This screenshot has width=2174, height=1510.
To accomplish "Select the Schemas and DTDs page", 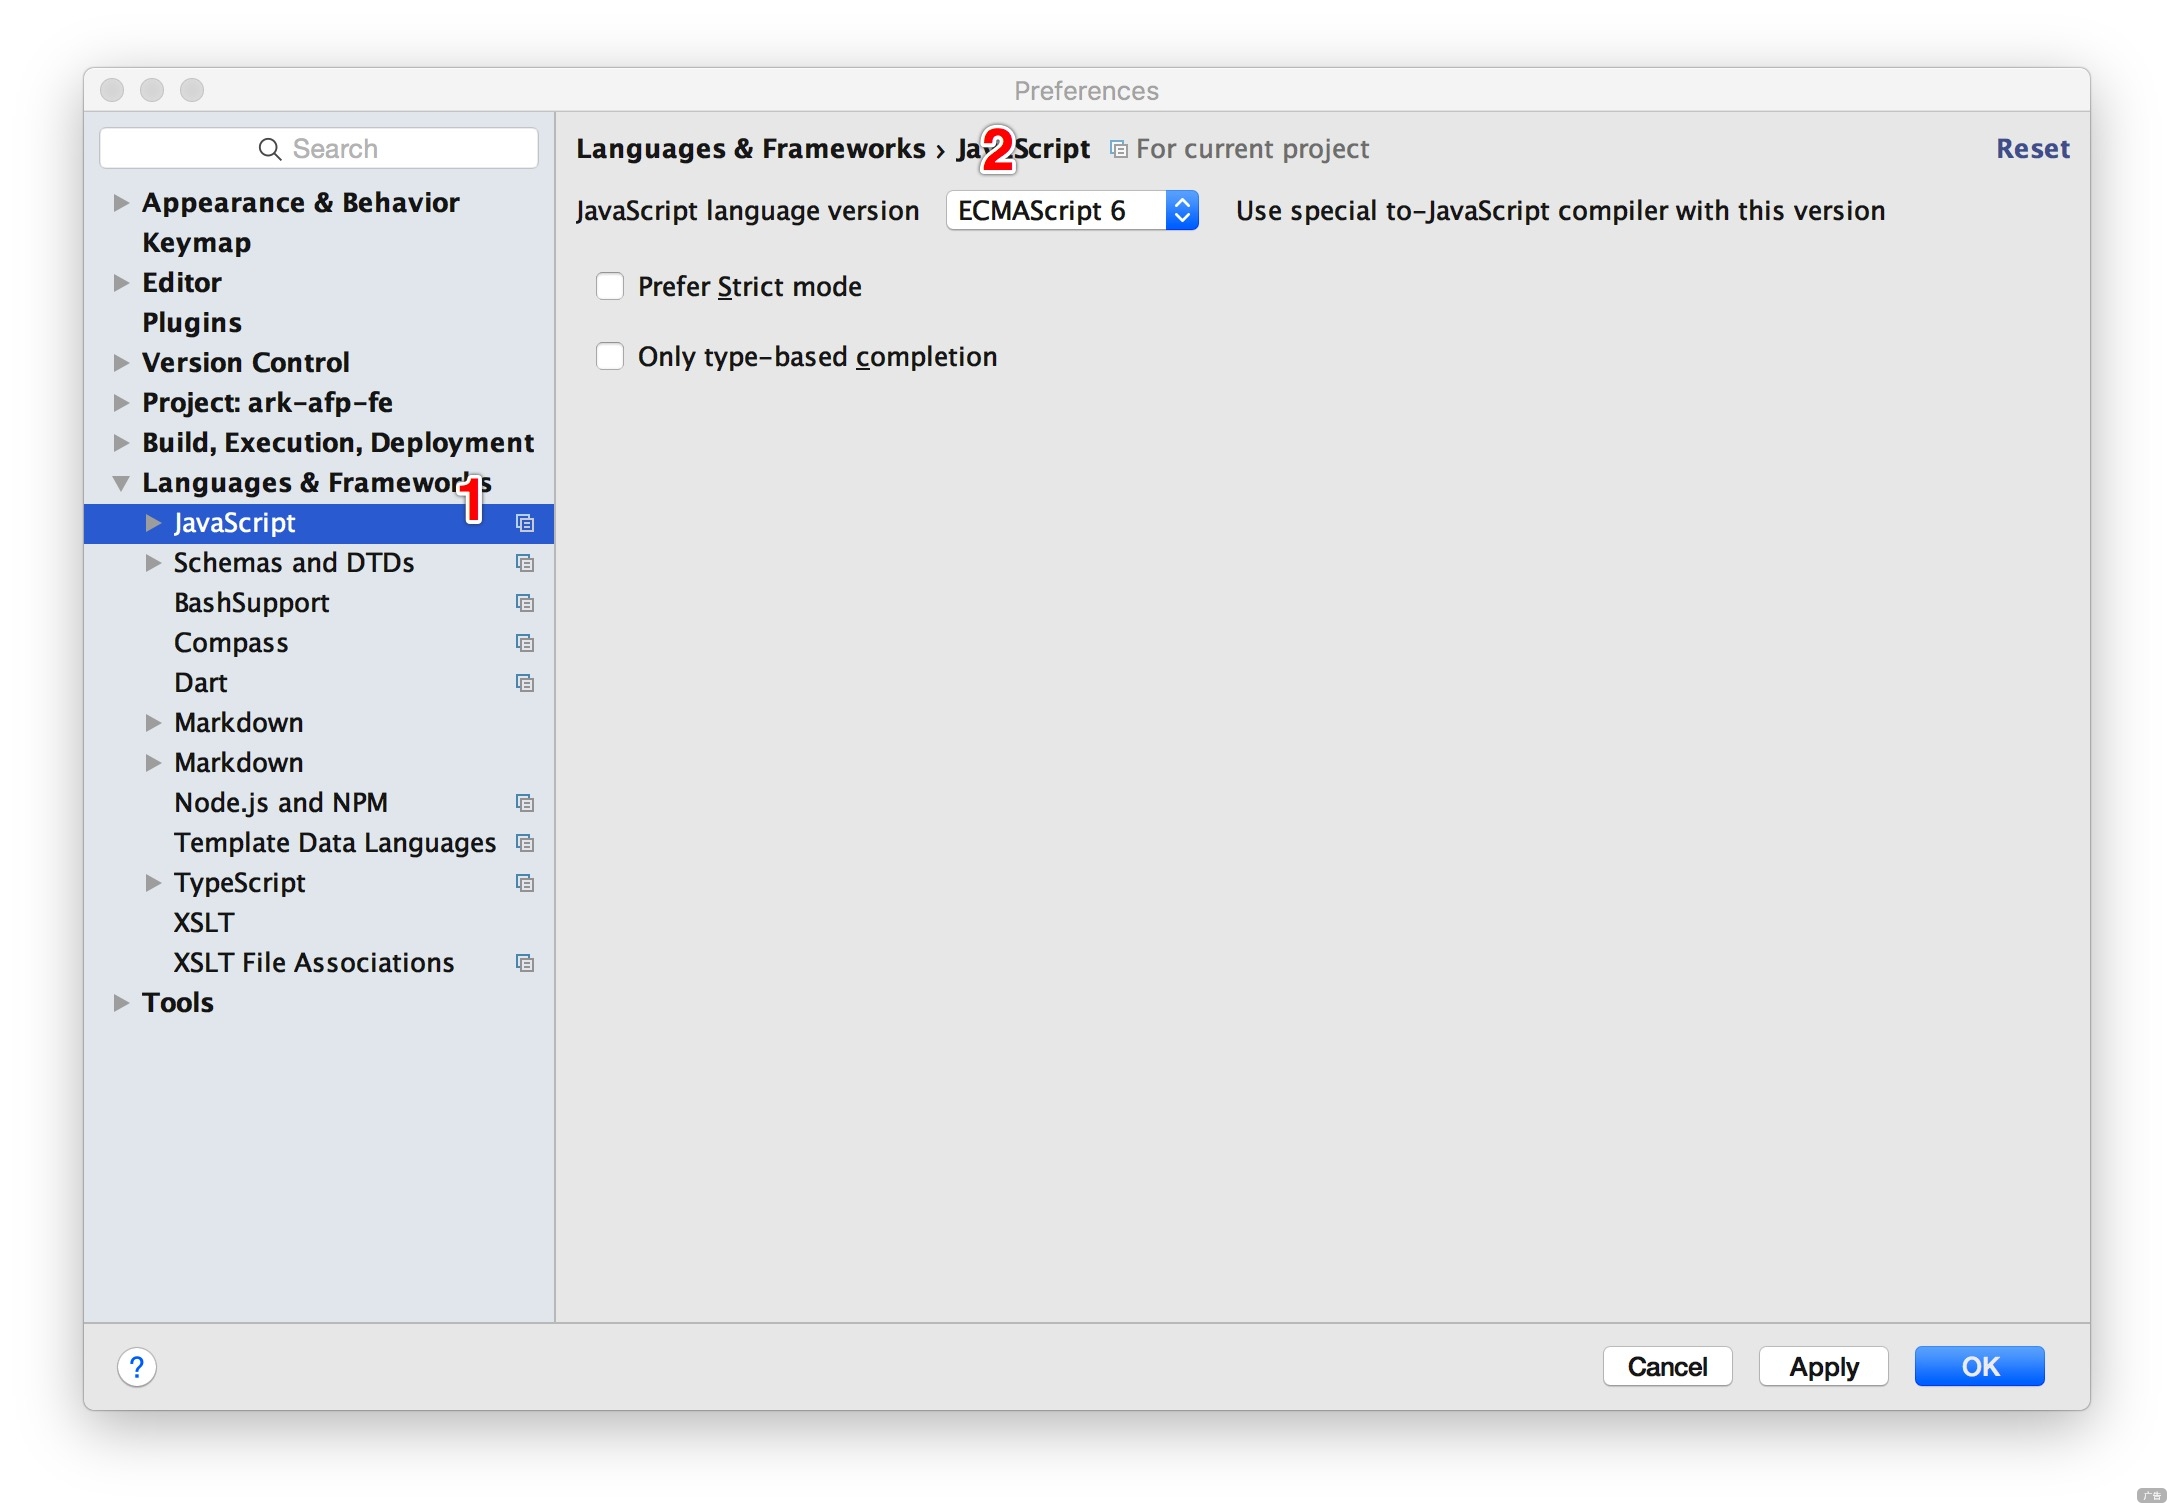I will coord(294,563).
